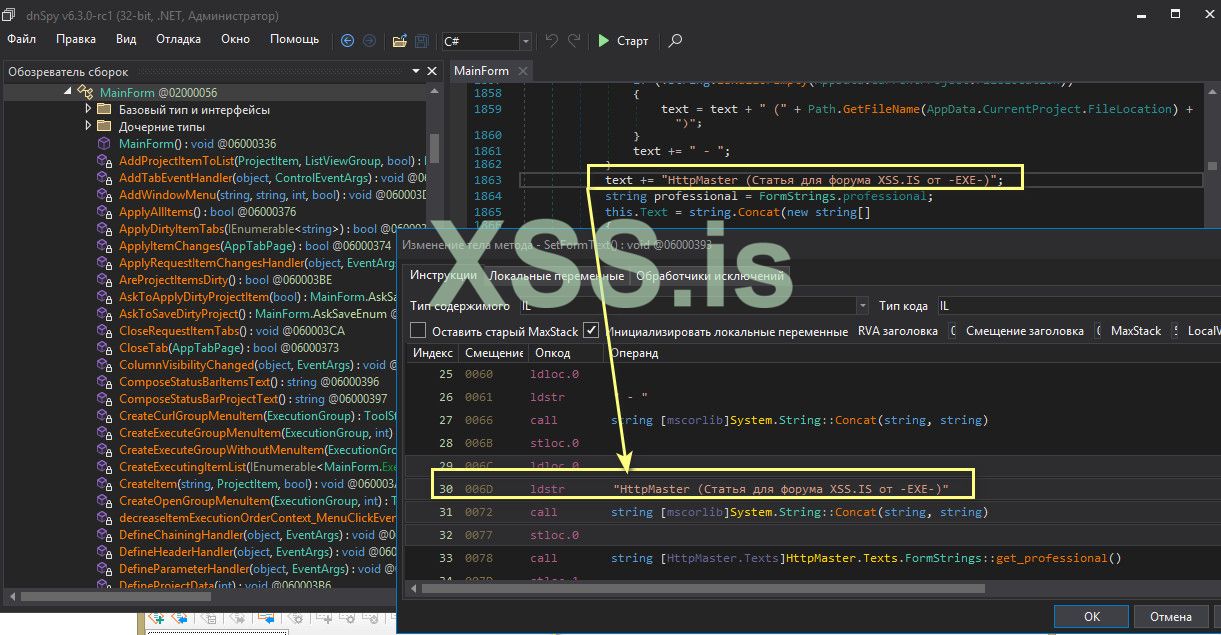Close the MainForm document tab

522,71
